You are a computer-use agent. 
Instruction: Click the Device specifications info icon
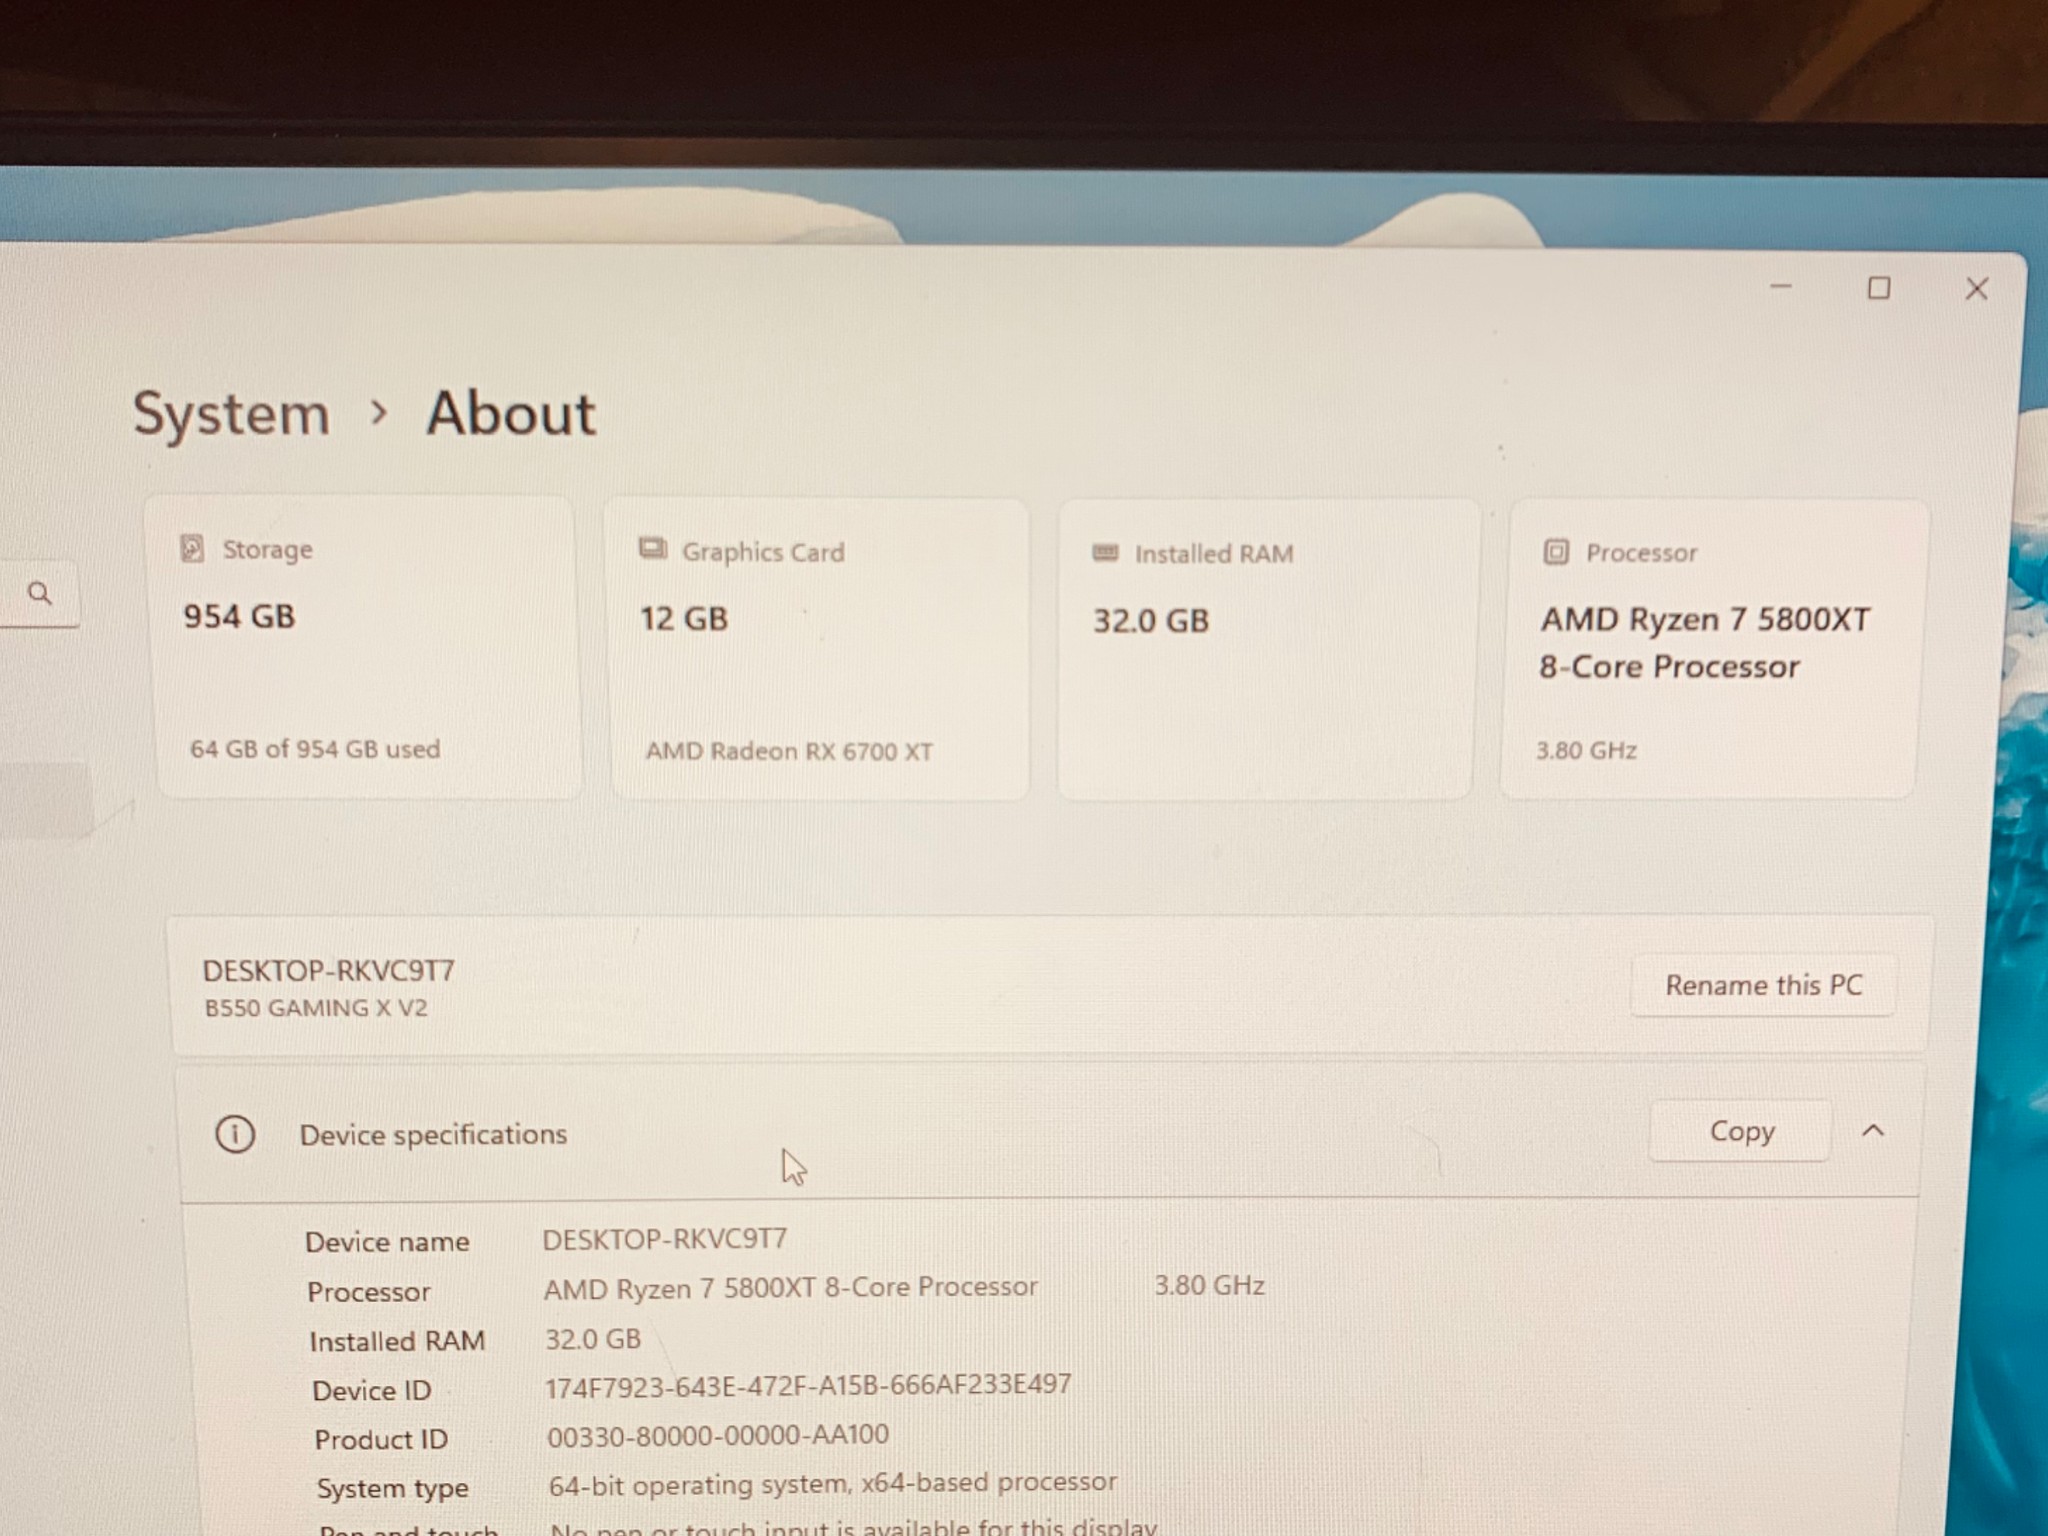(x=235, y=1134)
